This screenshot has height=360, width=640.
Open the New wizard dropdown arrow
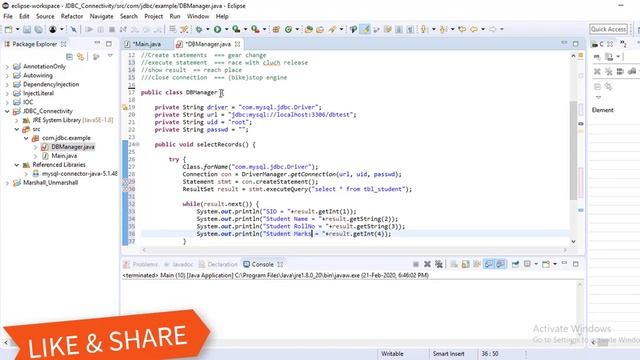click(17, 29)
